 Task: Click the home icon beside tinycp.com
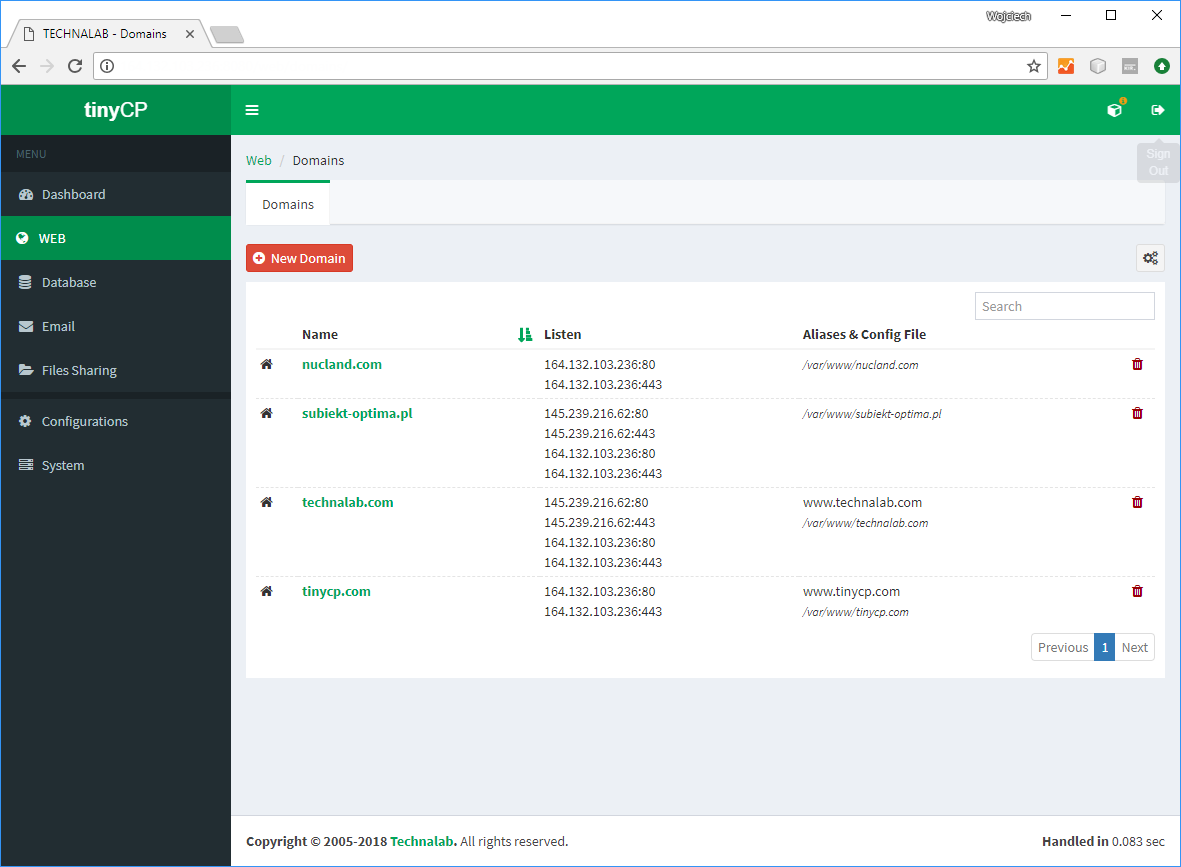pos(267,591)
